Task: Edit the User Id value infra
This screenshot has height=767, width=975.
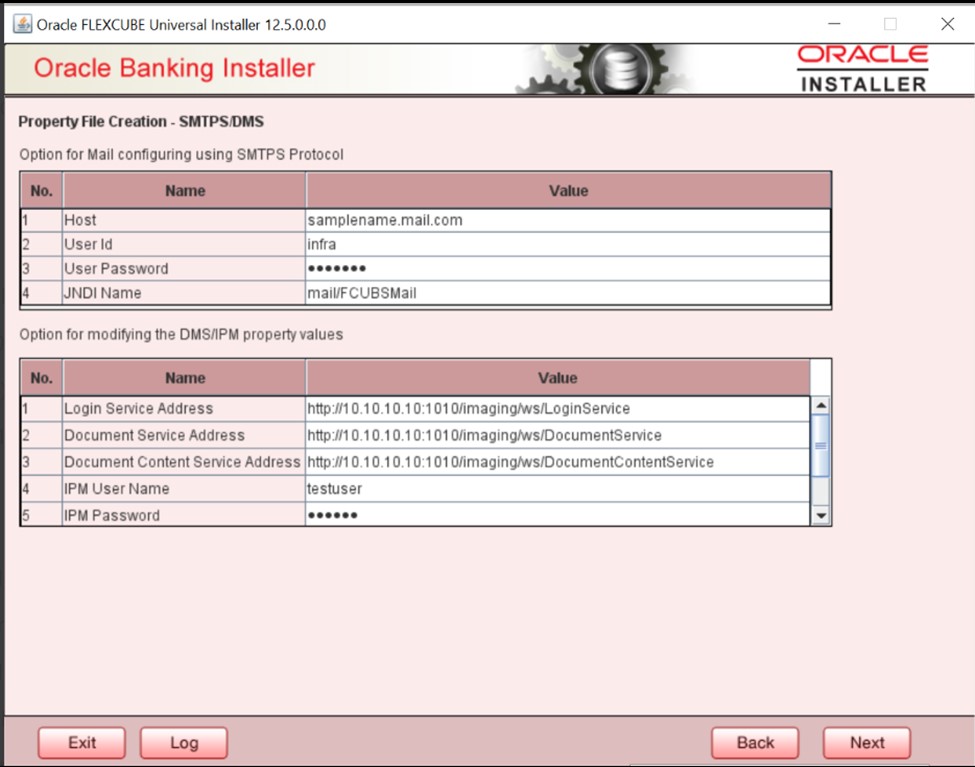Action: (x=568, y=244)
